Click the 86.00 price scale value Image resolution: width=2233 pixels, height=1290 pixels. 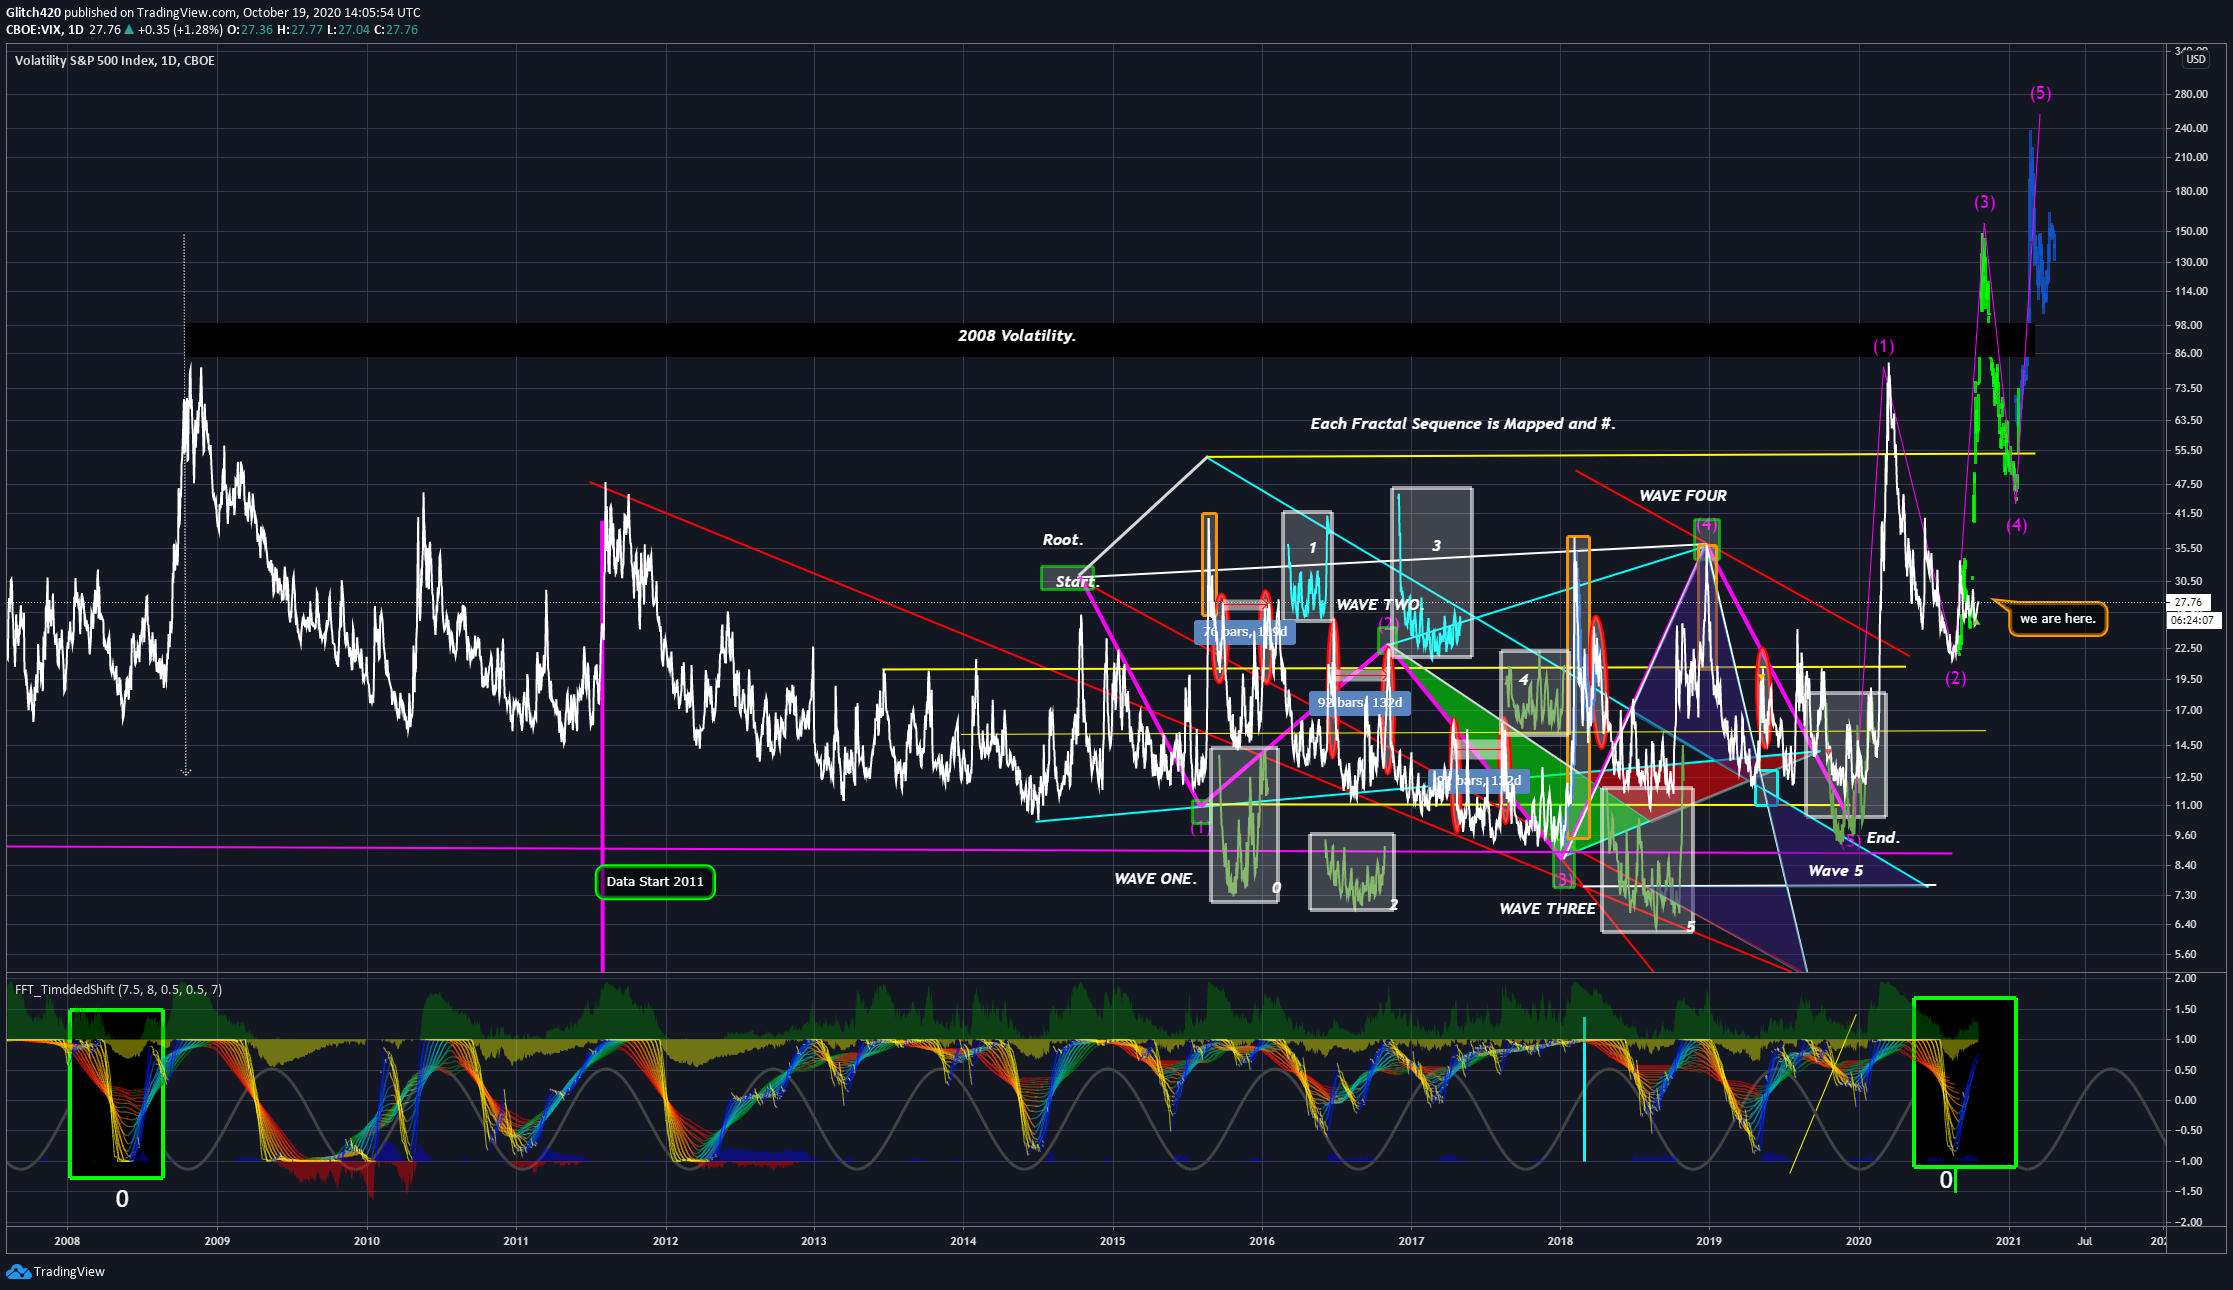tap(2188, 353)
